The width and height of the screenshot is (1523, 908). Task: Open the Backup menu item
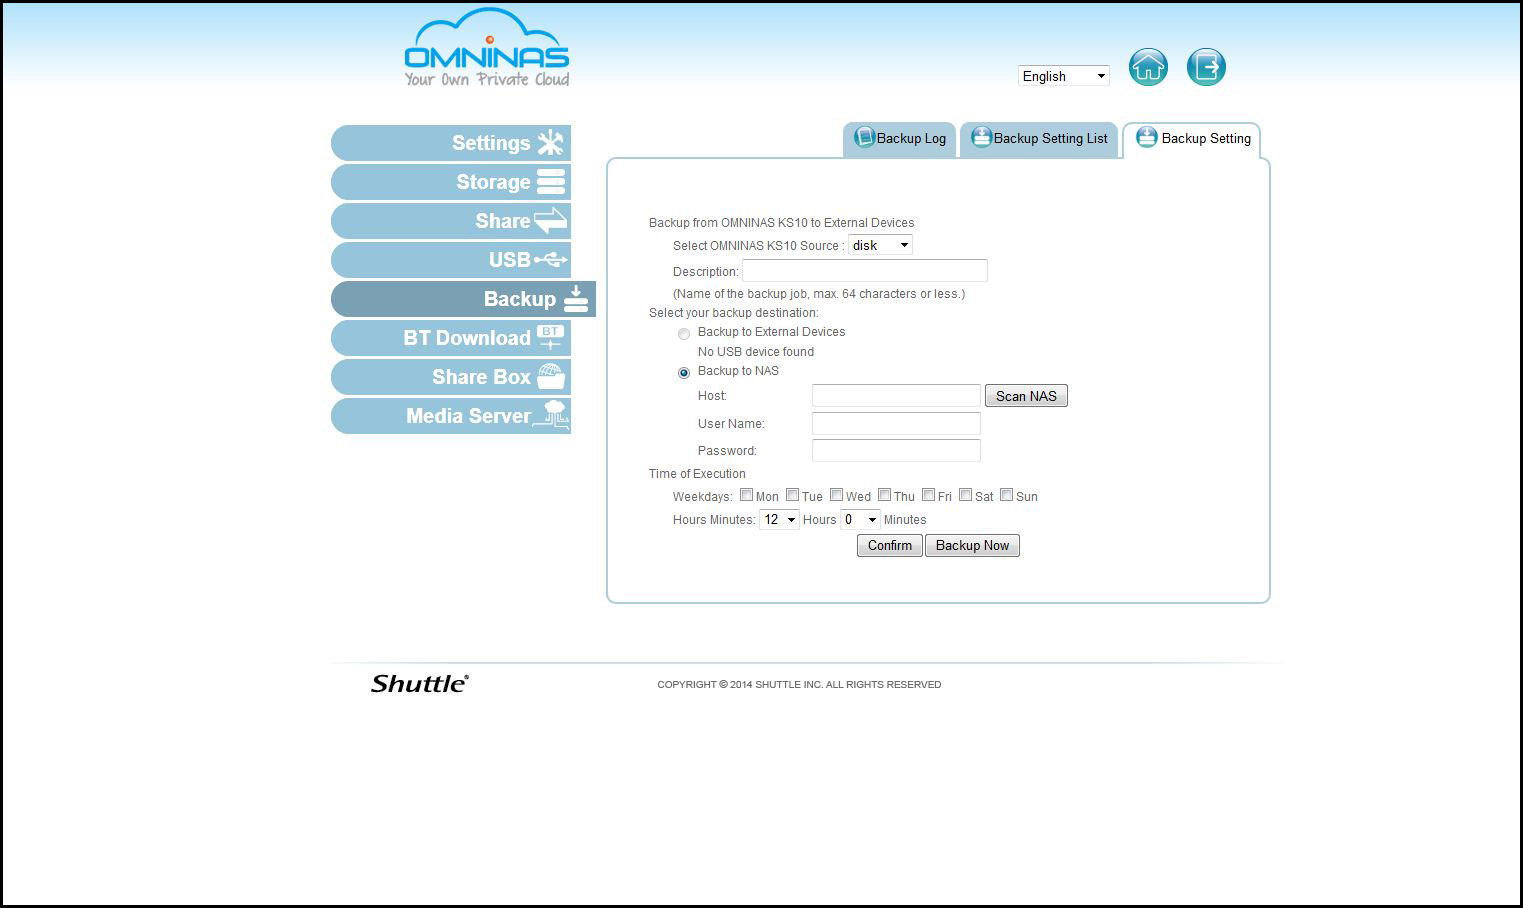[463, 299]
